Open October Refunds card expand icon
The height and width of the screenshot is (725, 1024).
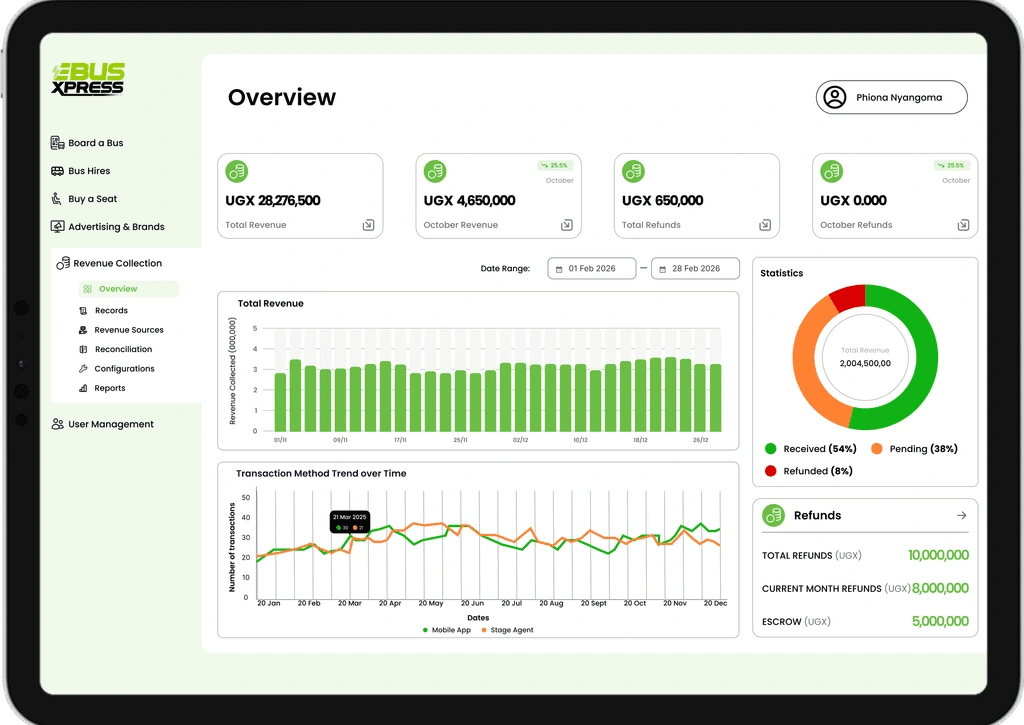pos(963,225)
